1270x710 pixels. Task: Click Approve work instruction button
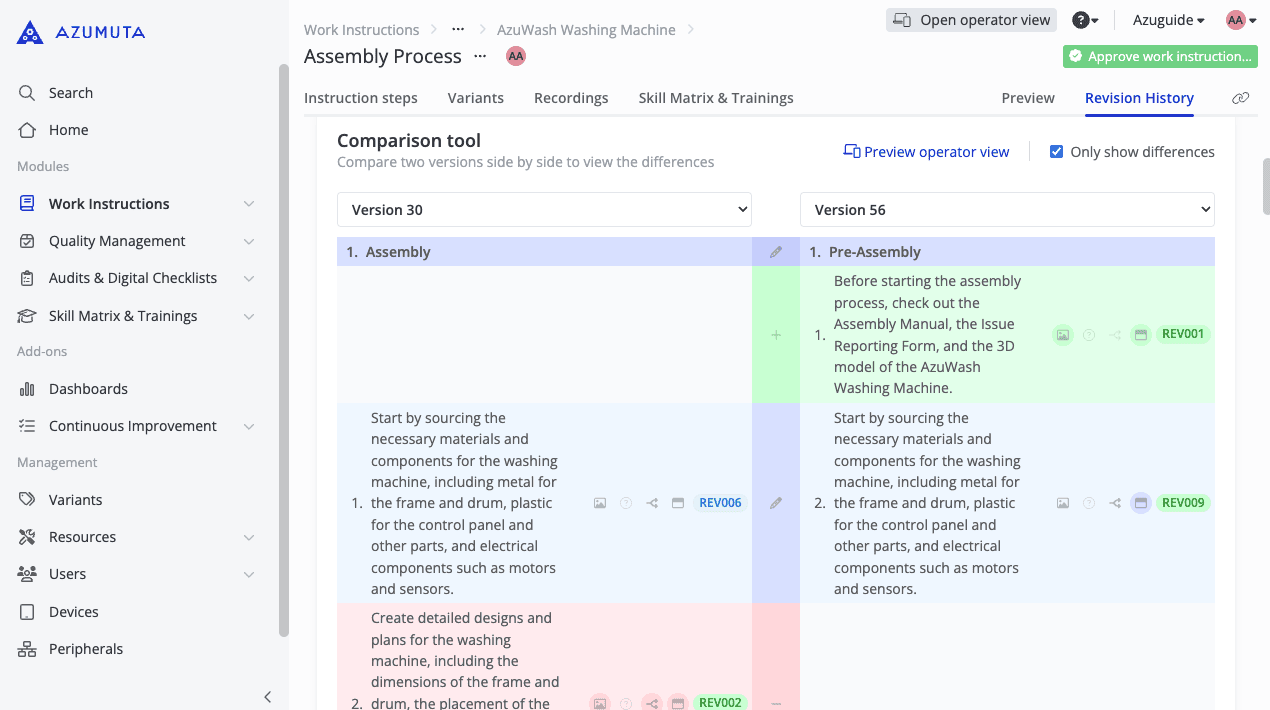click(1160, 57)
